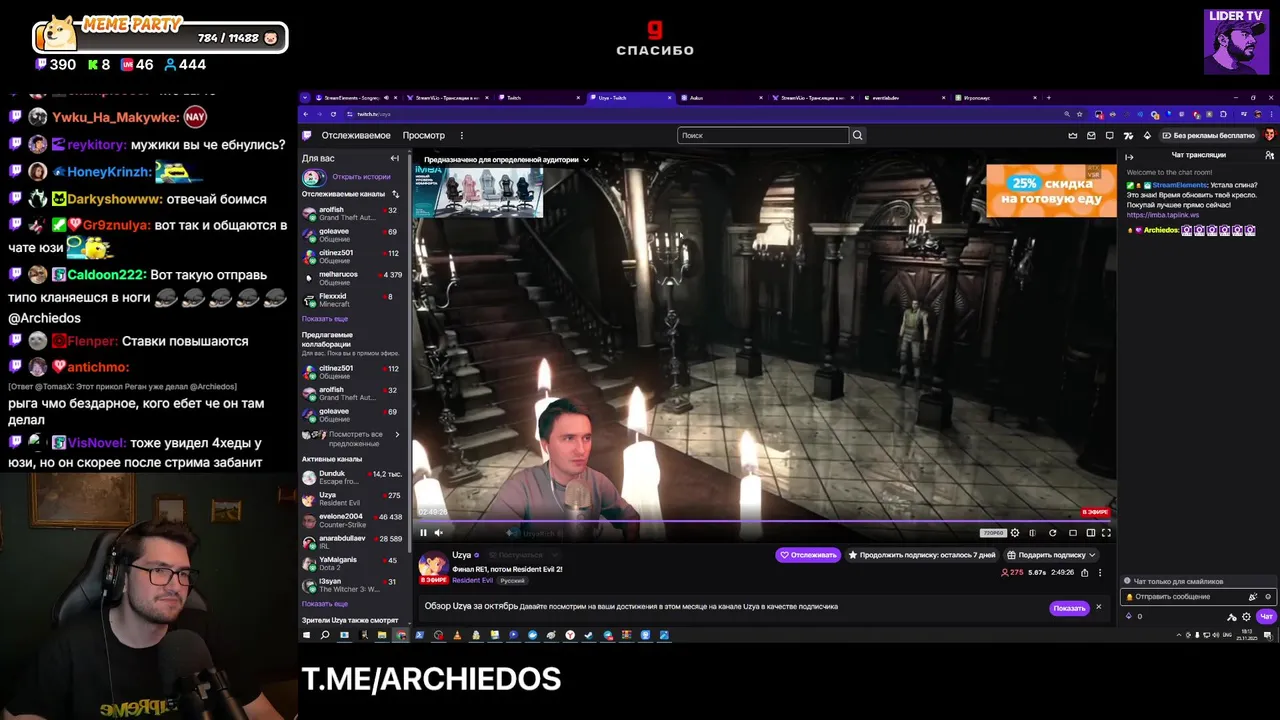Mute the stream volume
Screen dimensions: 1280x720
[x=438, y=533]
